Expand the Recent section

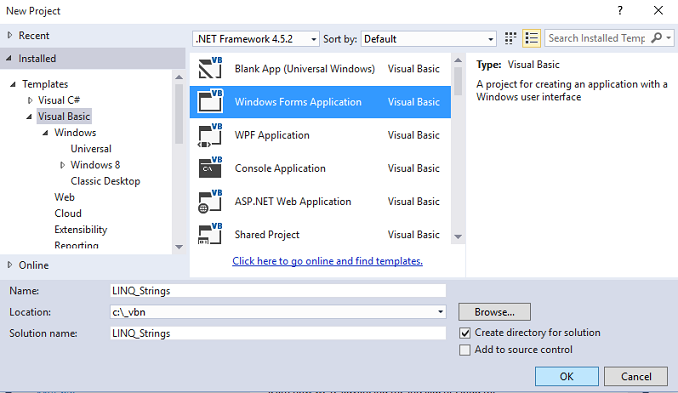pyautogui.click(x=10, y=35)
